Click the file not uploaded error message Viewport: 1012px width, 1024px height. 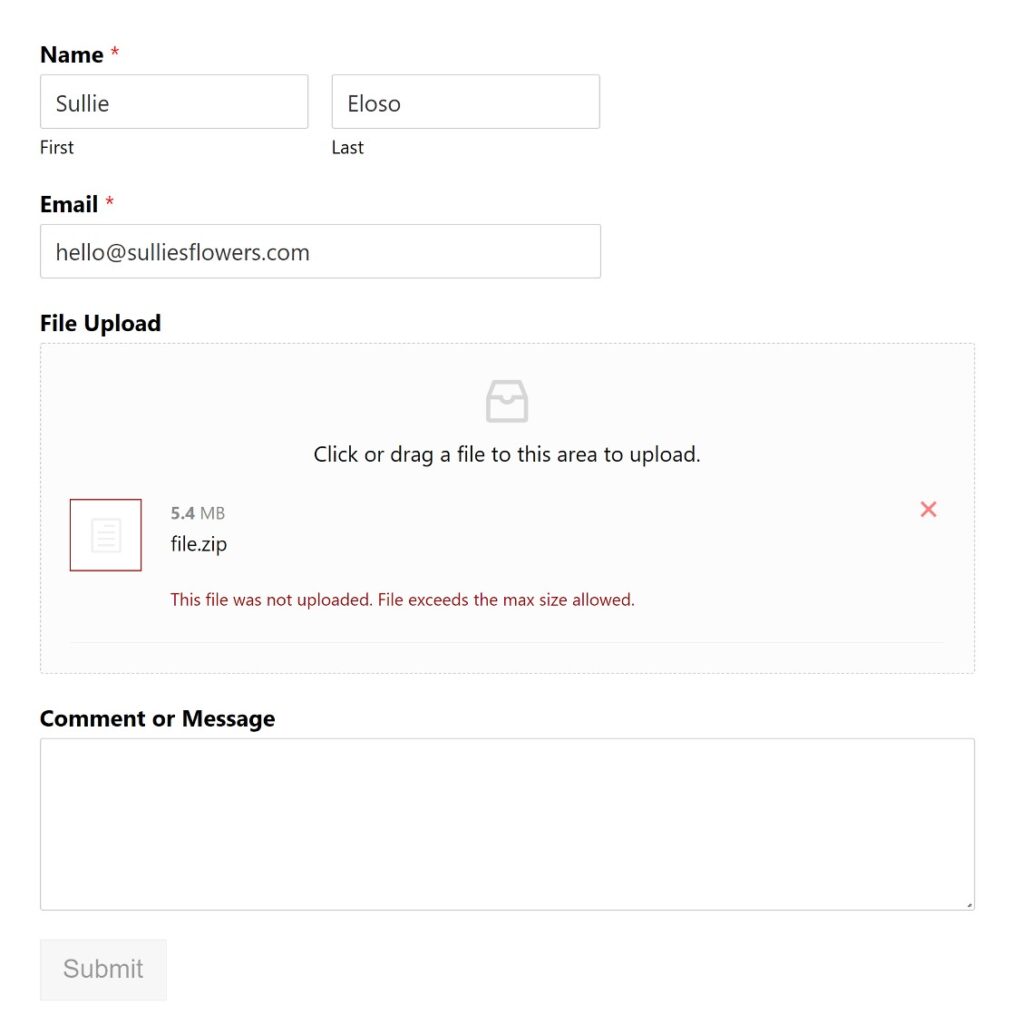point(402,600)
